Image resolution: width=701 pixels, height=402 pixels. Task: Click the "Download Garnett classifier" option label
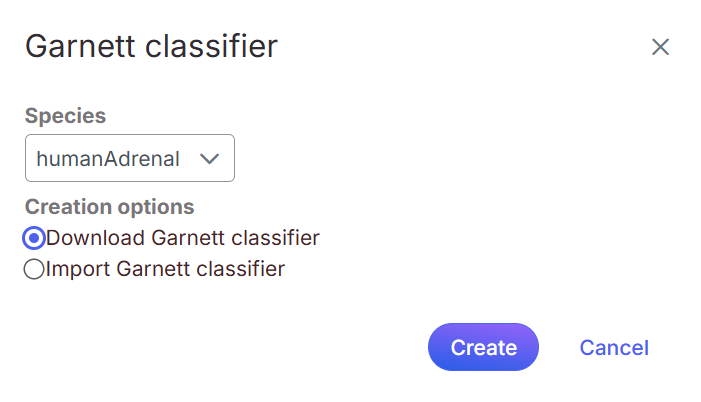183,238
